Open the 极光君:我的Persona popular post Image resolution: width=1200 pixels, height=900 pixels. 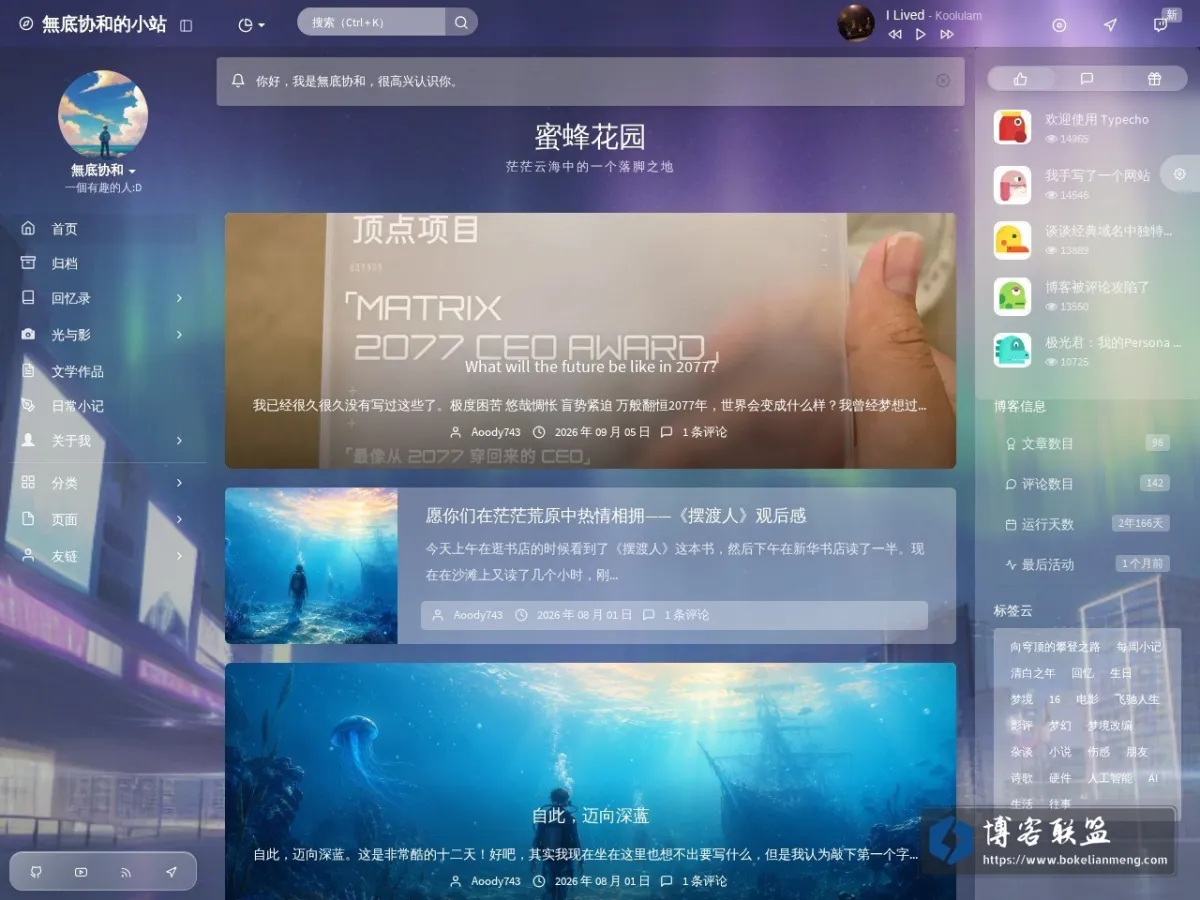pos(1113,343)
